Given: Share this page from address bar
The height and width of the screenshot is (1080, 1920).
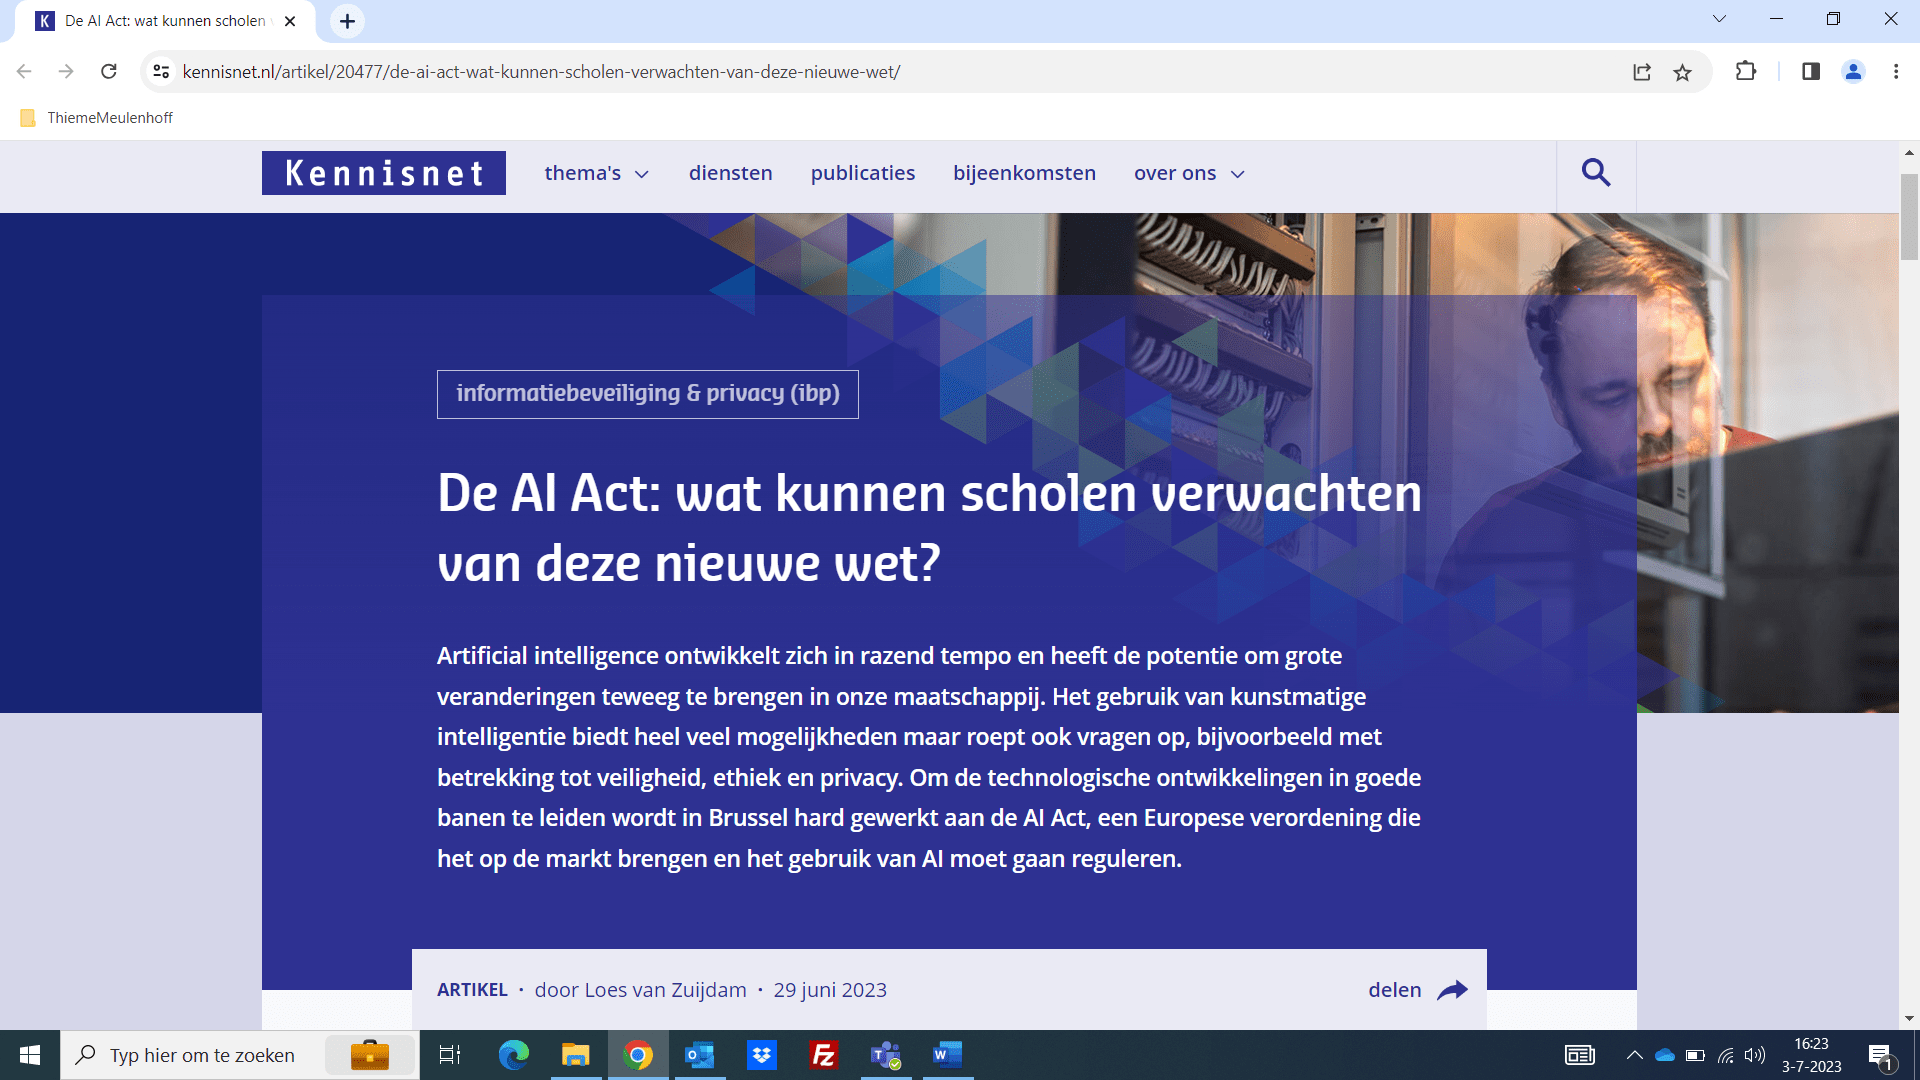Looking at the screenshot, I should [x=1642, y=72].
